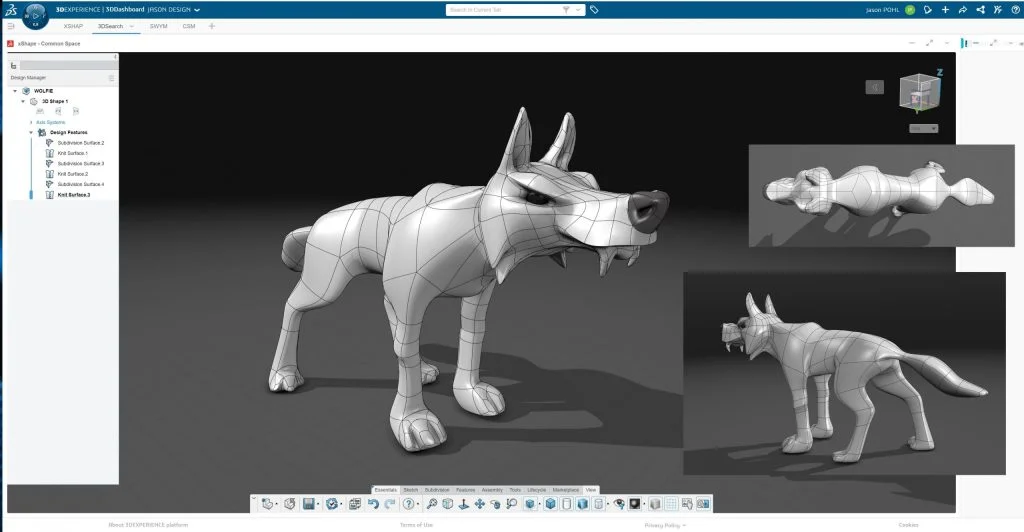Click the tag icon beside search bar

[x=594, y=9]
